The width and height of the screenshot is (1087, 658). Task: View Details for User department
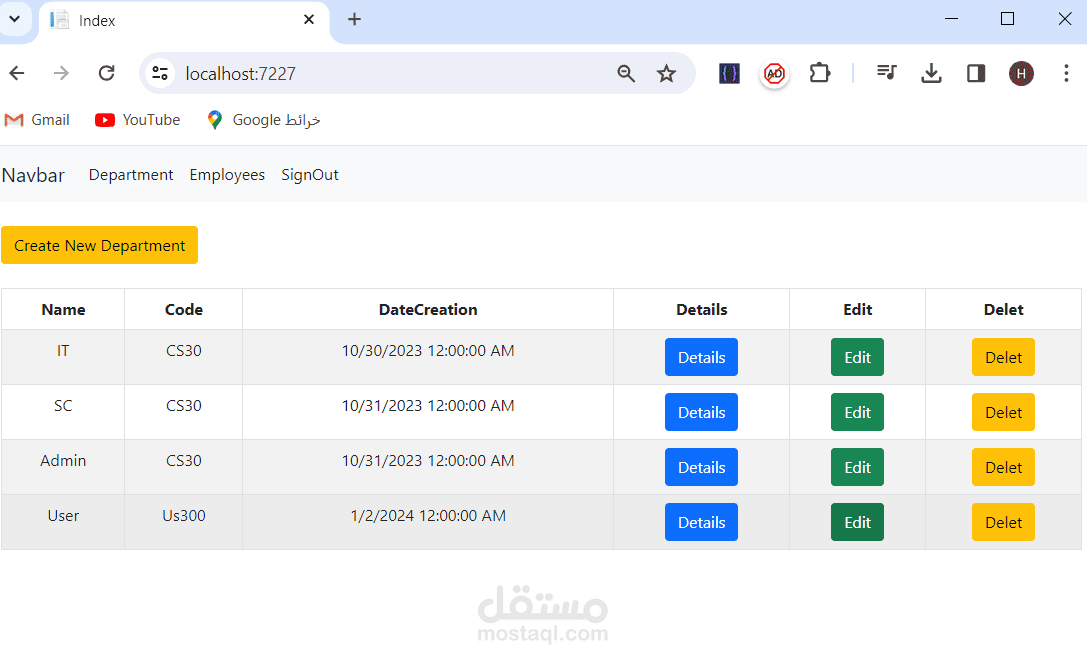click(702, 522)
